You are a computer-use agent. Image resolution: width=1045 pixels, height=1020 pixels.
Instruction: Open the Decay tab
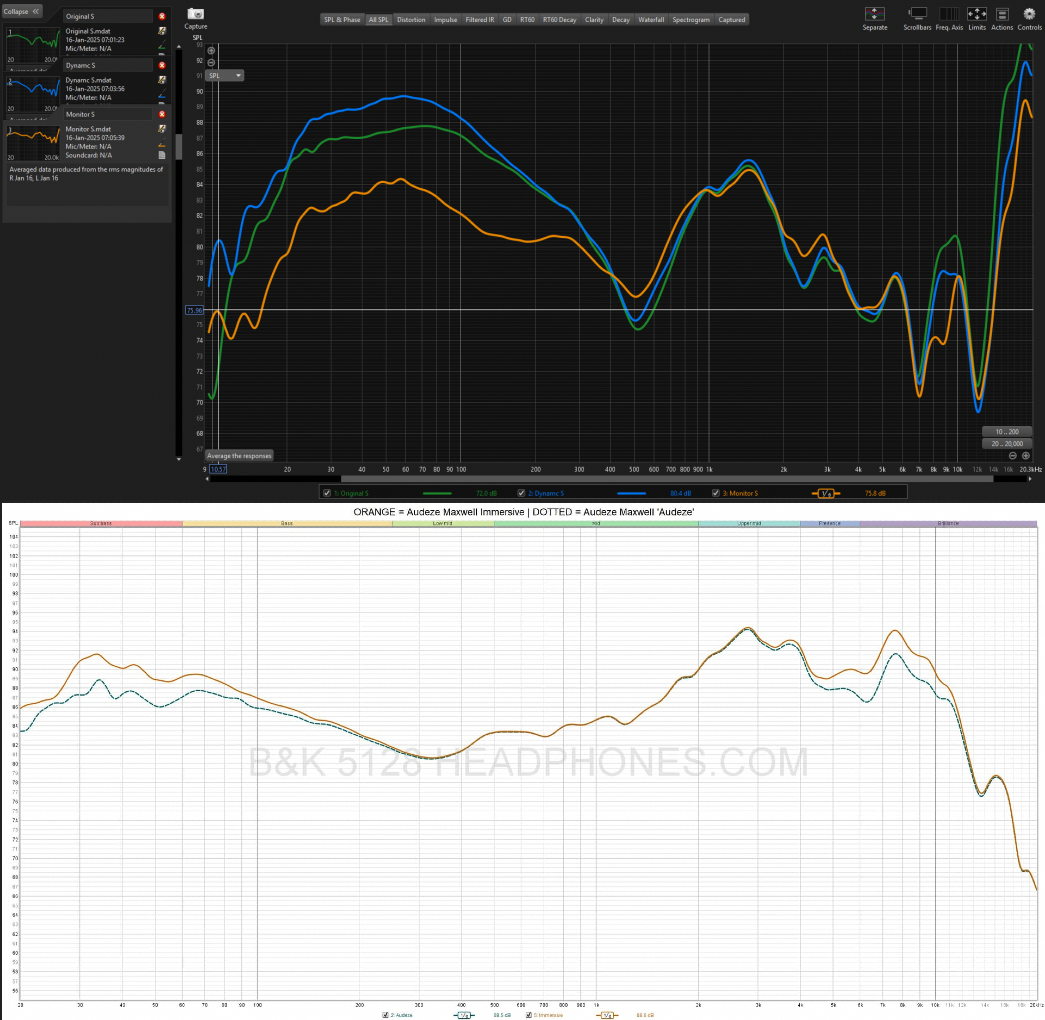[621, 20]
